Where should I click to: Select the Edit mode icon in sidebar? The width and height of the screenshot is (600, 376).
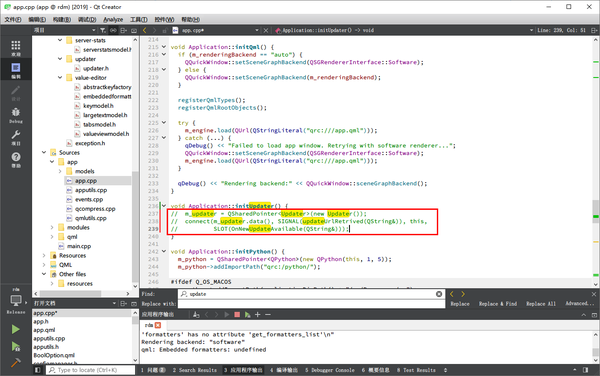point(16,70)
